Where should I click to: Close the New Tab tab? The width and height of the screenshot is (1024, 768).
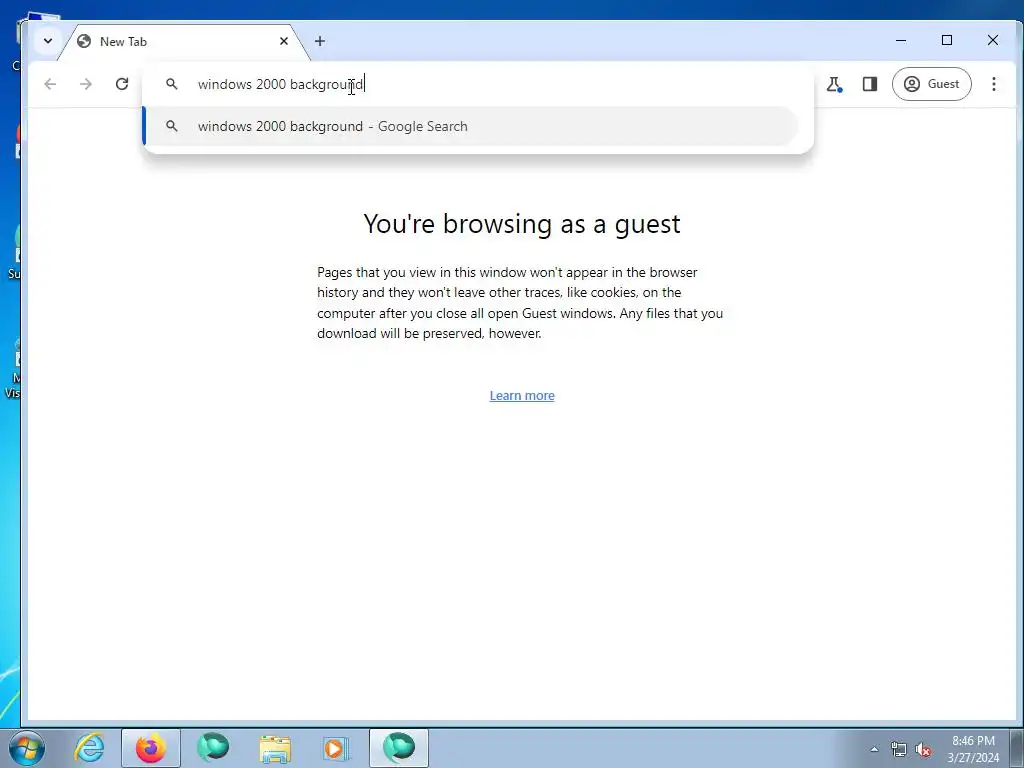click(x=284, y=41)
